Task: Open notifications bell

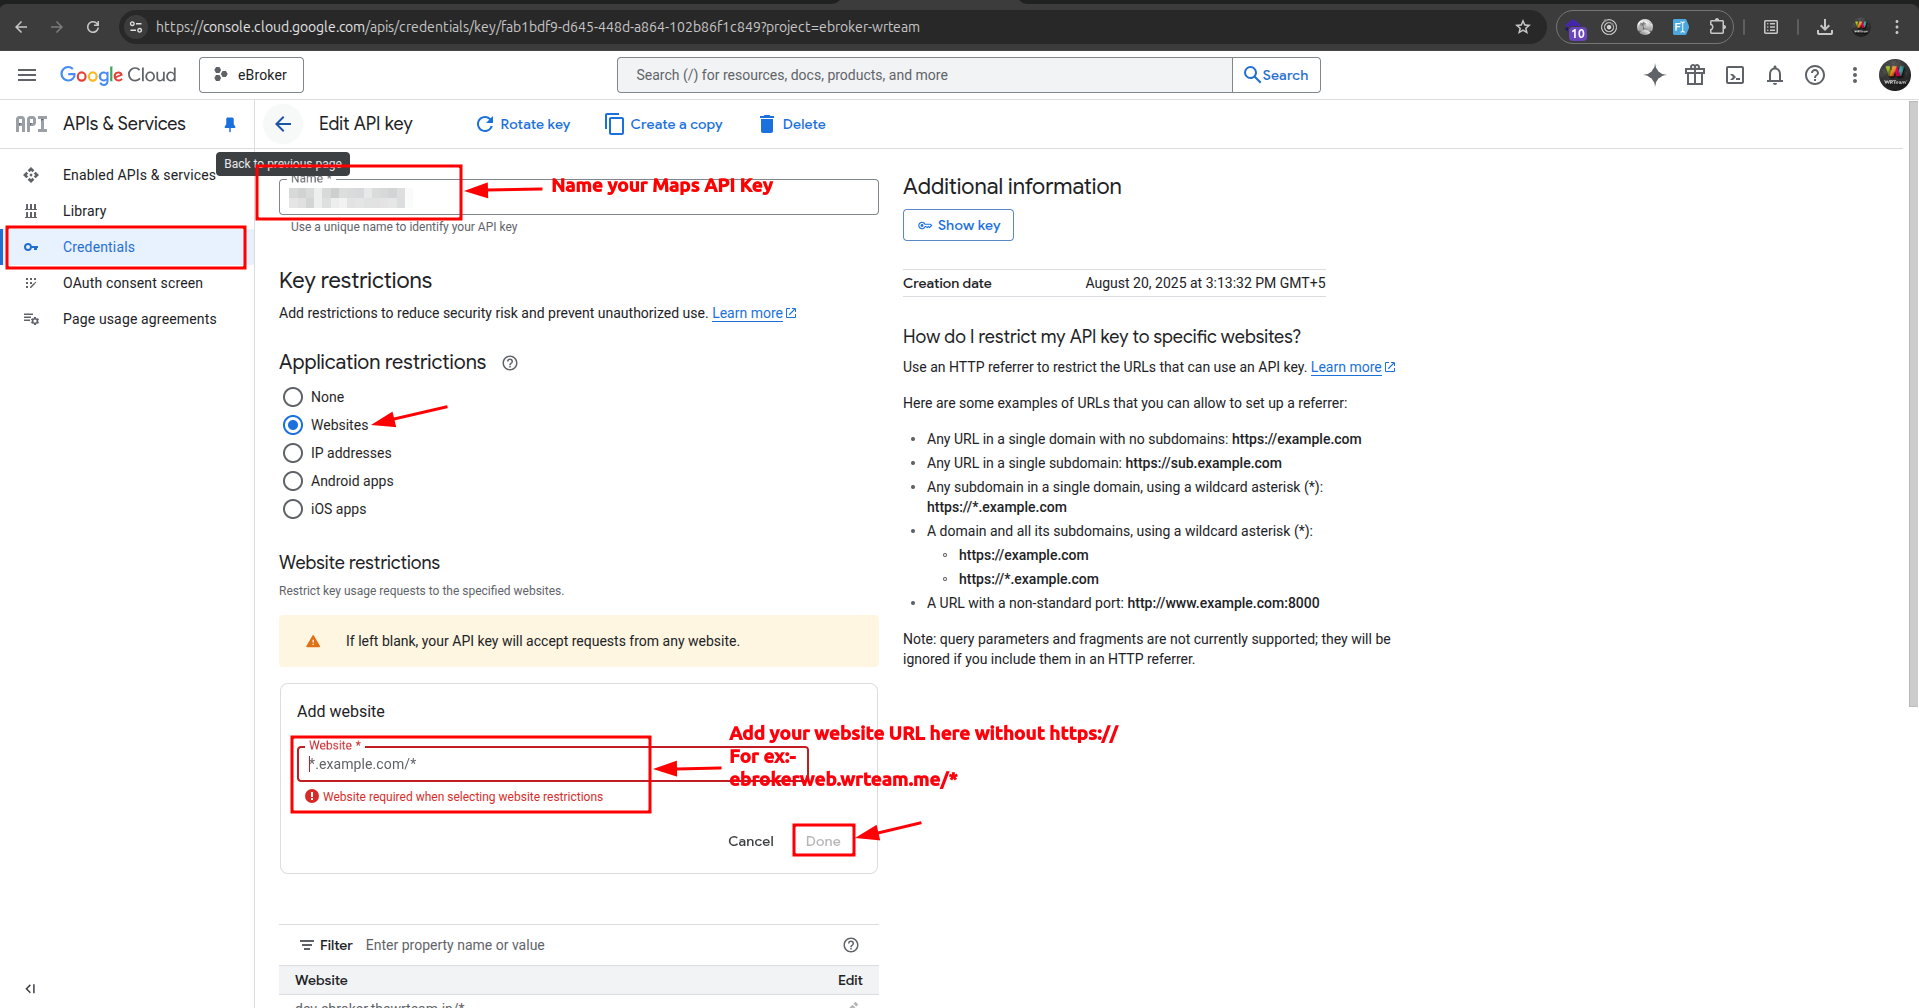Action: pos(1775,75)
